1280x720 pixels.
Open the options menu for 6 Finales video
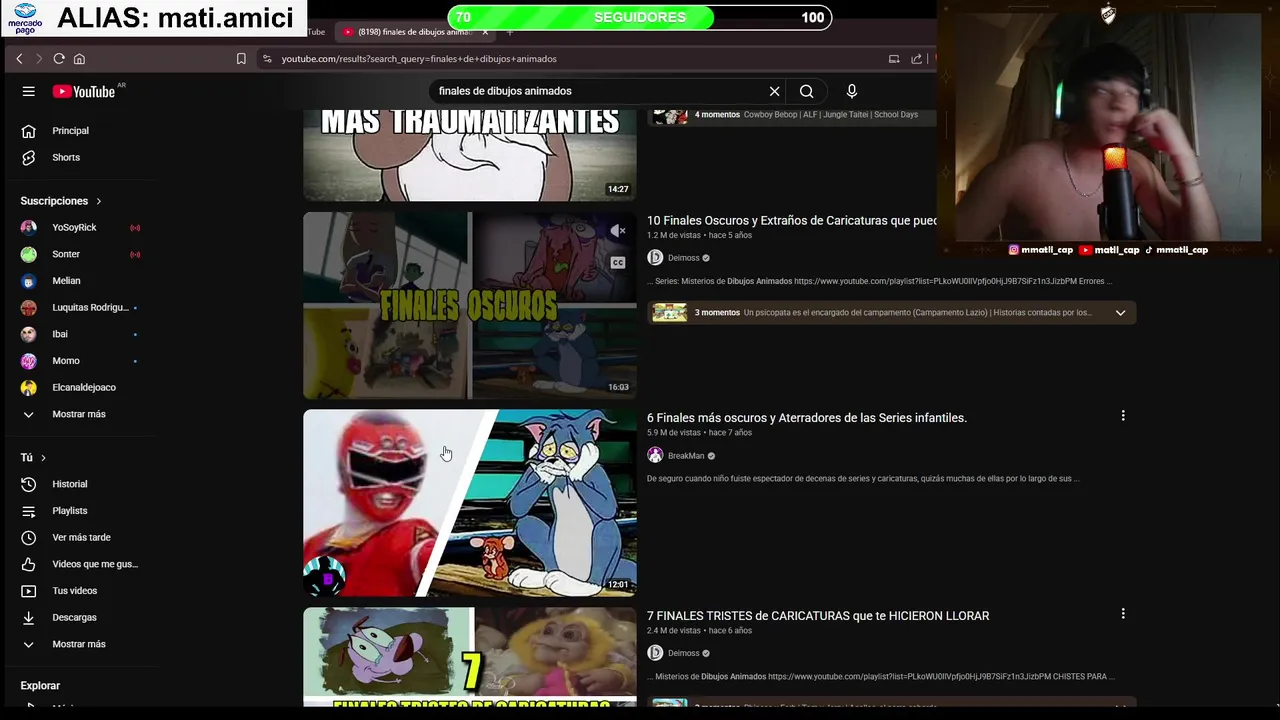click(1123, 415)
